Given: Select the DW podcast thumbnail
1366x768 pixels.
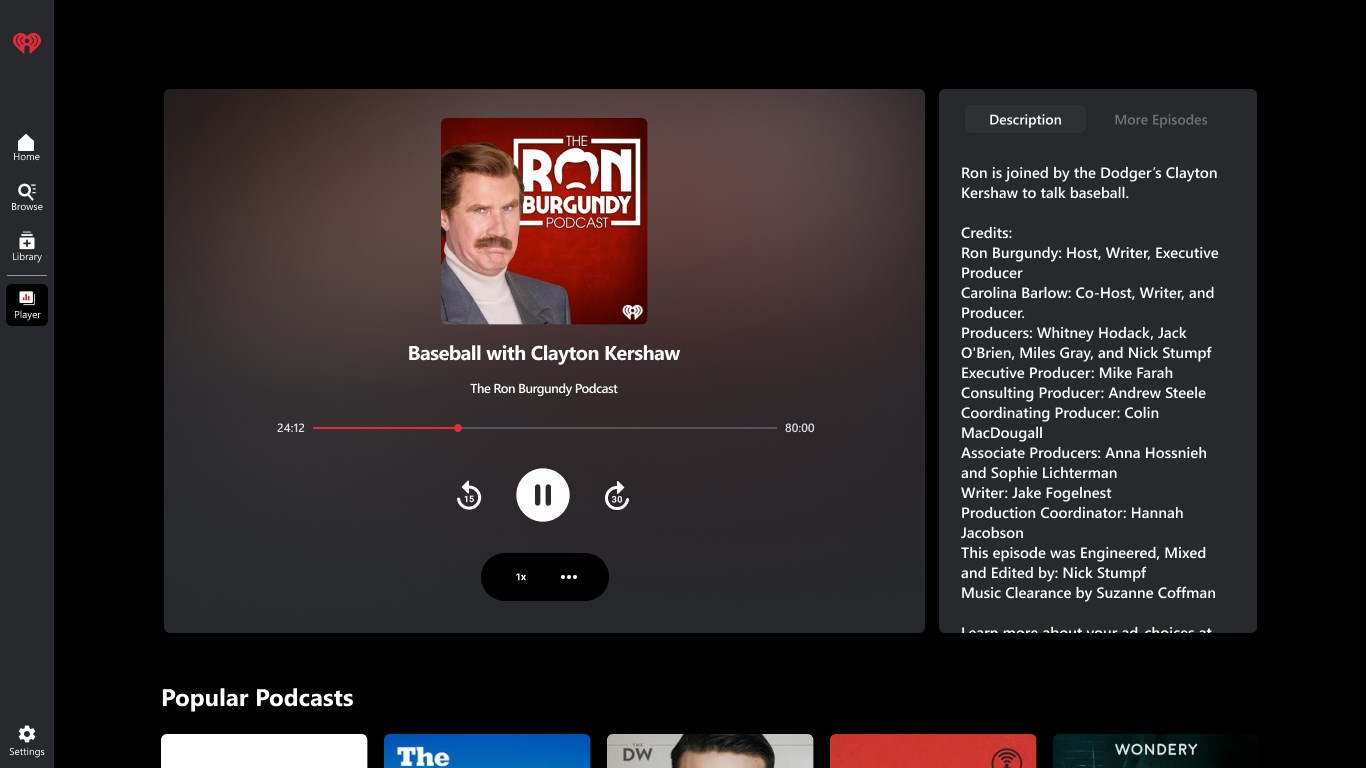Looking at the screenshot, I should pyautogui.click(x=710, y=751).
